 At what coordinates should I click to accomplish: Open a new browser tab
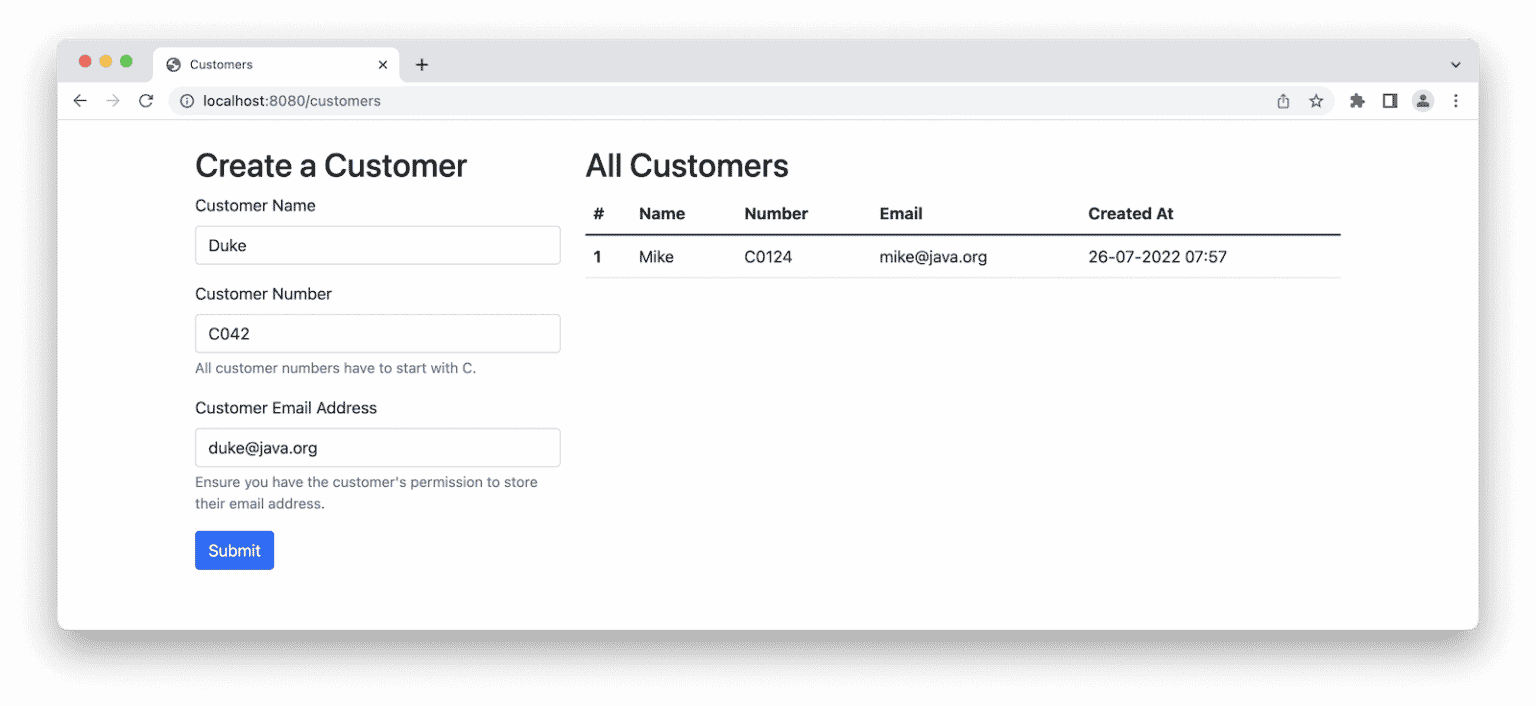[x=422, y=65]
